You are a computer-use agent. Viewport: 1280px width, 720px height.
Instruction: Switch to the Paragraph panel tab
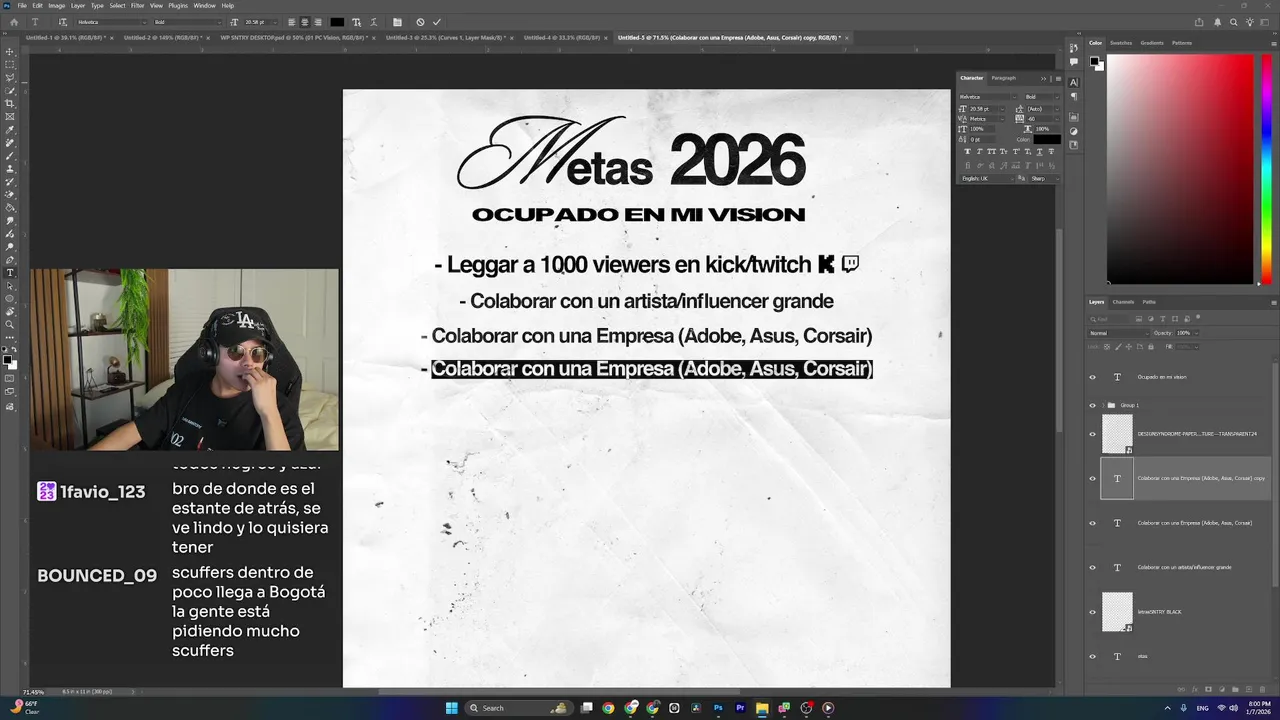coord(1003,78)
